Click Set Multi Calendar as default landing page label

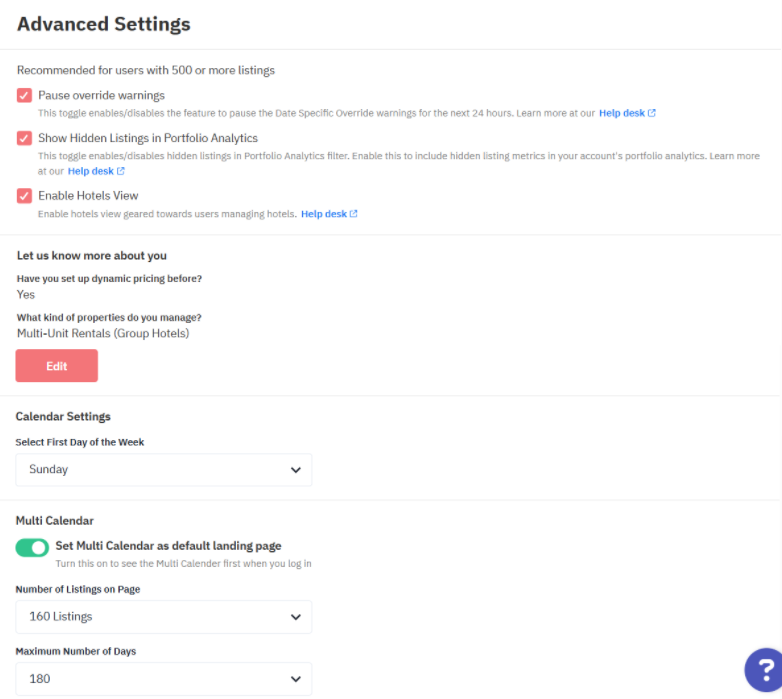[168, 546]
